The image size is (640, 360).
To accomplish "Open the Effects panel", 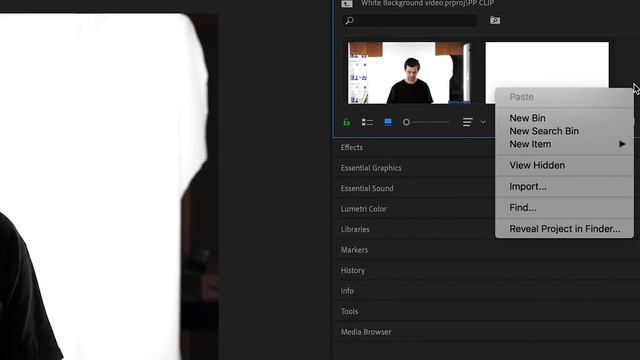I will (x=351, y=147).
